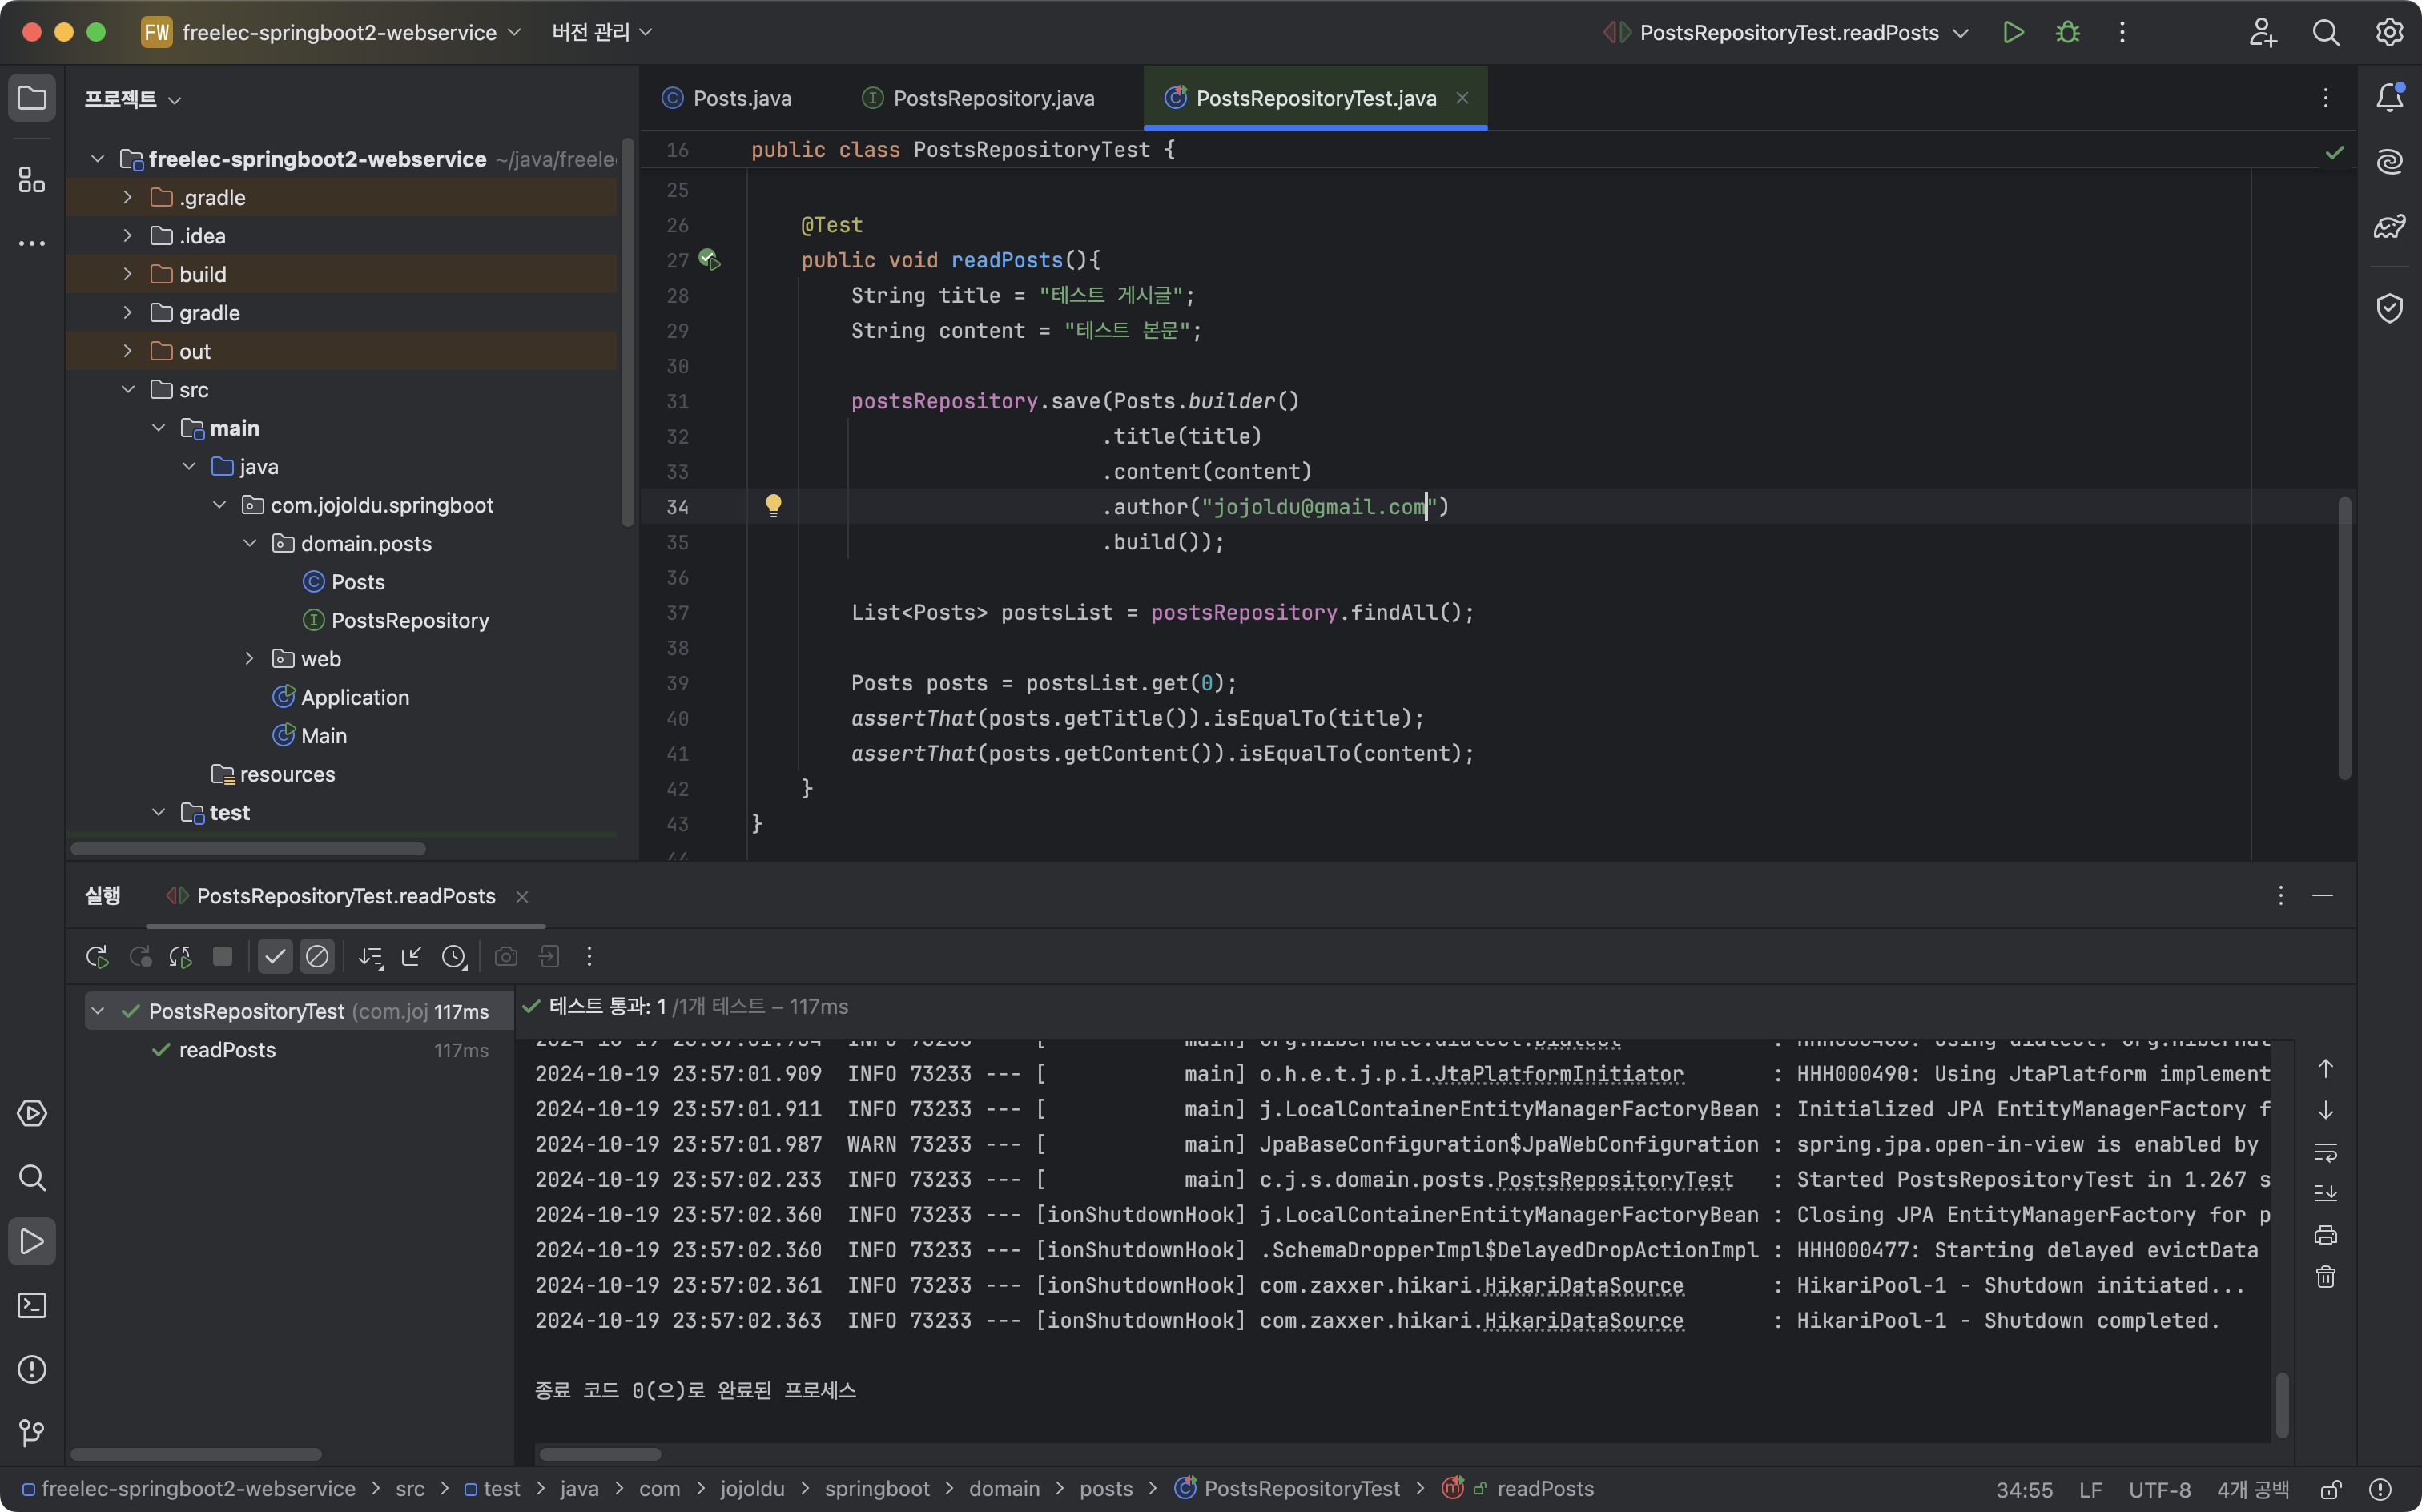Toggle Show Passed tests checkmark filter

pos(275,957)
